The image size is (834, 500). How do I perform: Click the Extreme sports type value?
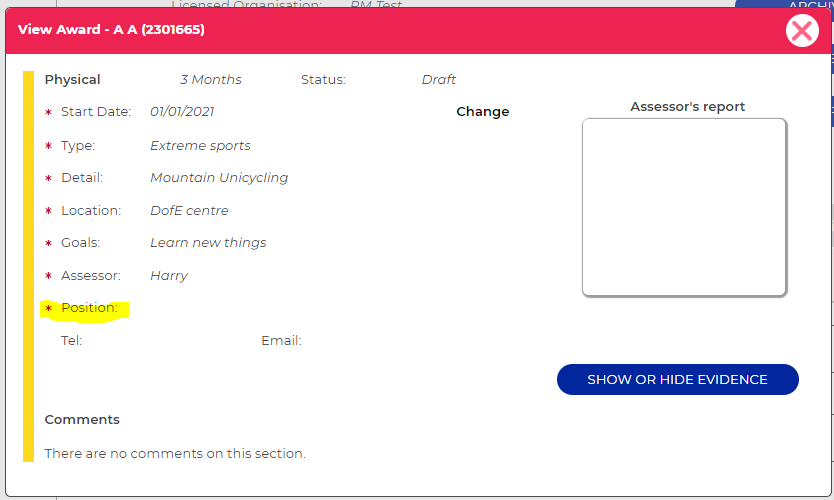click(x=200, y=146)
